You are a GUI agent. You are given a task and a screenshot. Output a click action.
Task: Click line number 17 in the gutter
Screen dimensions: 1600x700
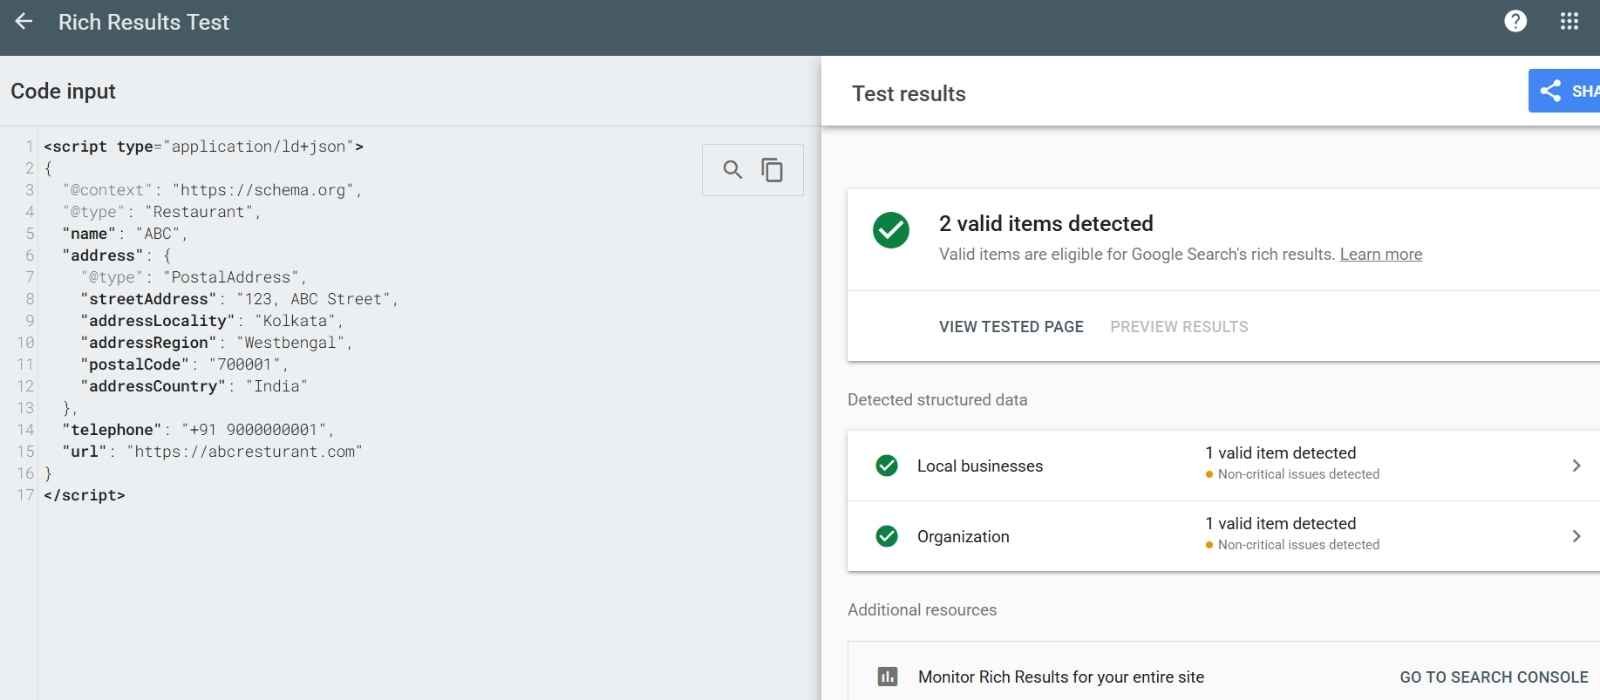pos(25,495)
